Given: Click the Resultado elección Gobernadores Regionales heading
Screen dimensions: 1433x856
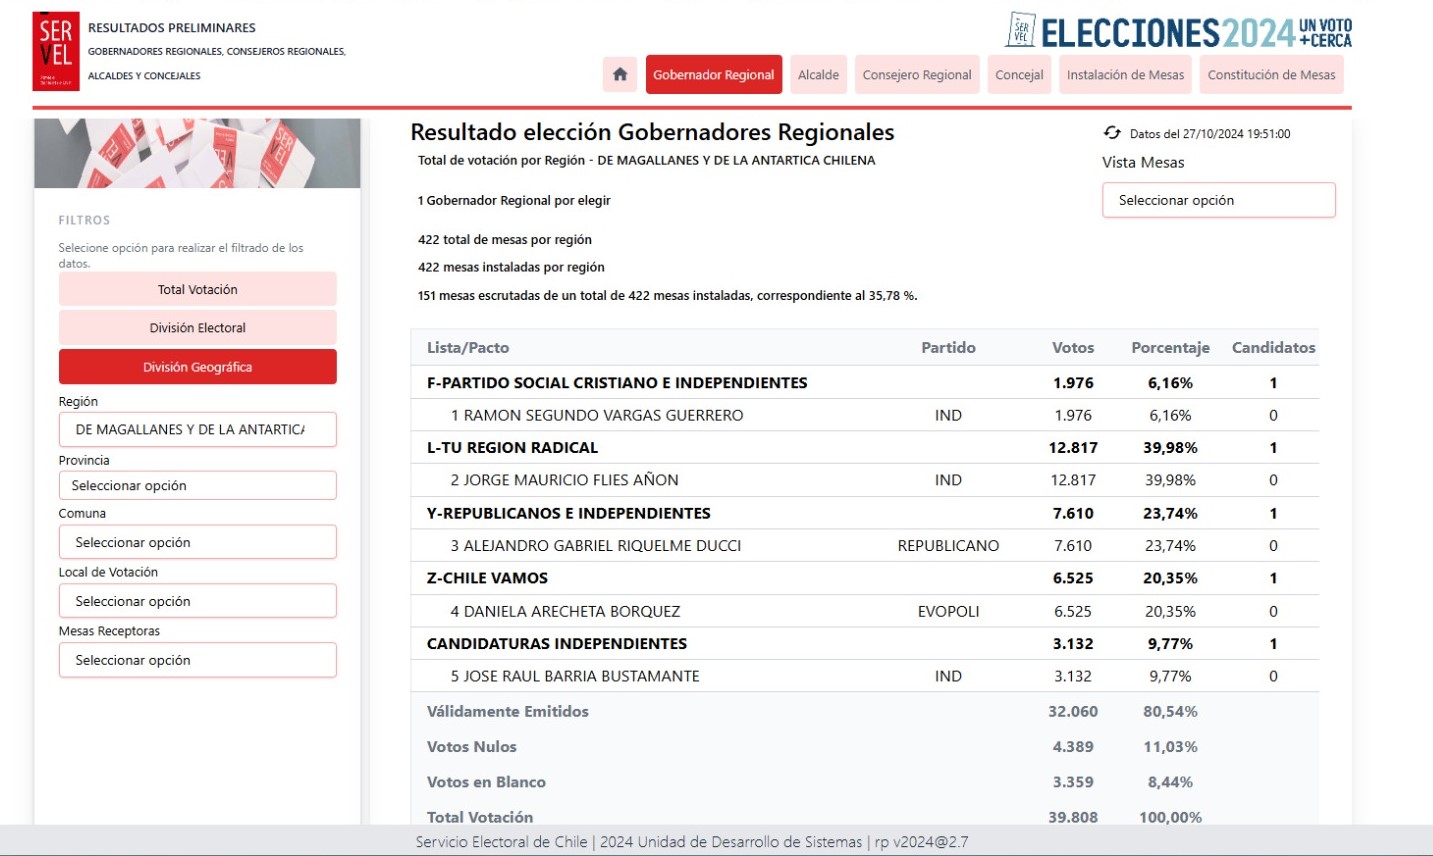Looking at the screenshot, I should [x=652, y=132].
